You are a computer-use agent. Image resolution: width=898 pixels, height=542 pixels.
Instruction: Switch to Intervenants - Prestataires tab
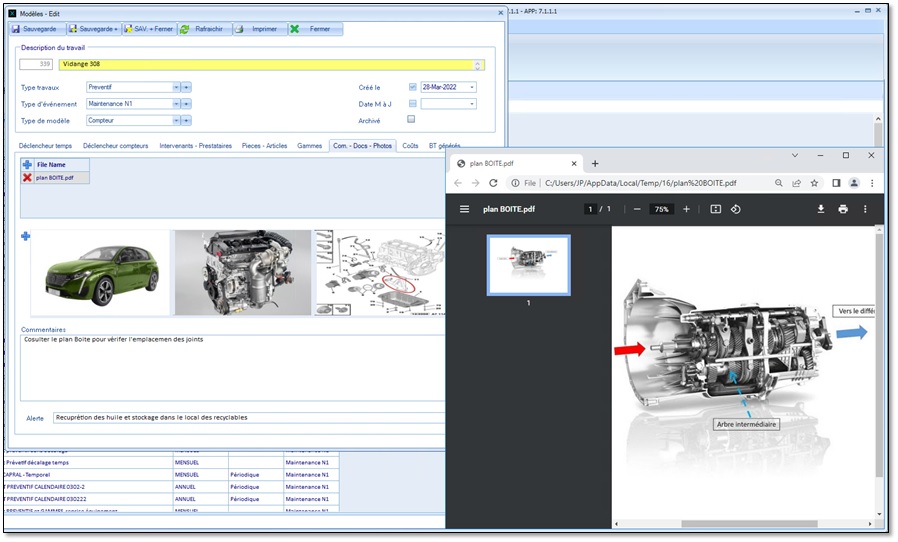point(195,146)
